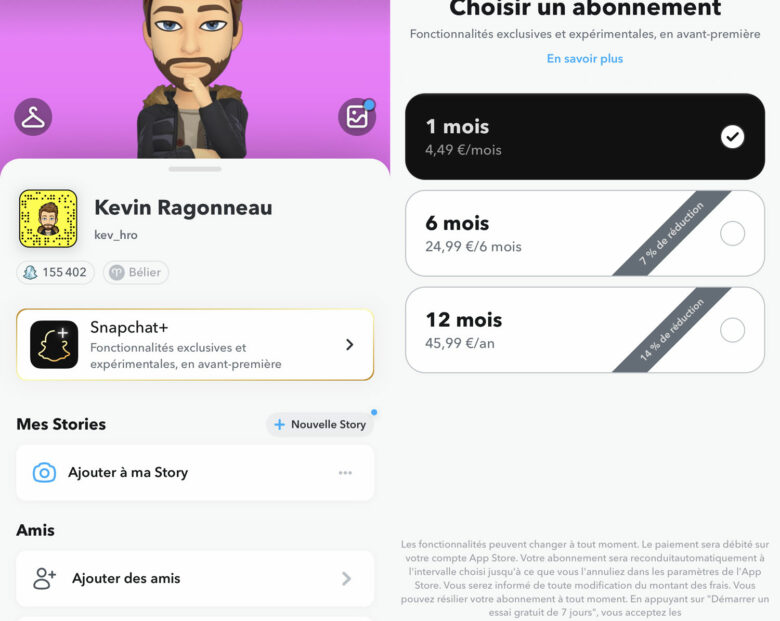The width and height of the screenshot is (780, 621).
Task: Open the three-dot menu for Ma Story
Action: [345, 473]
